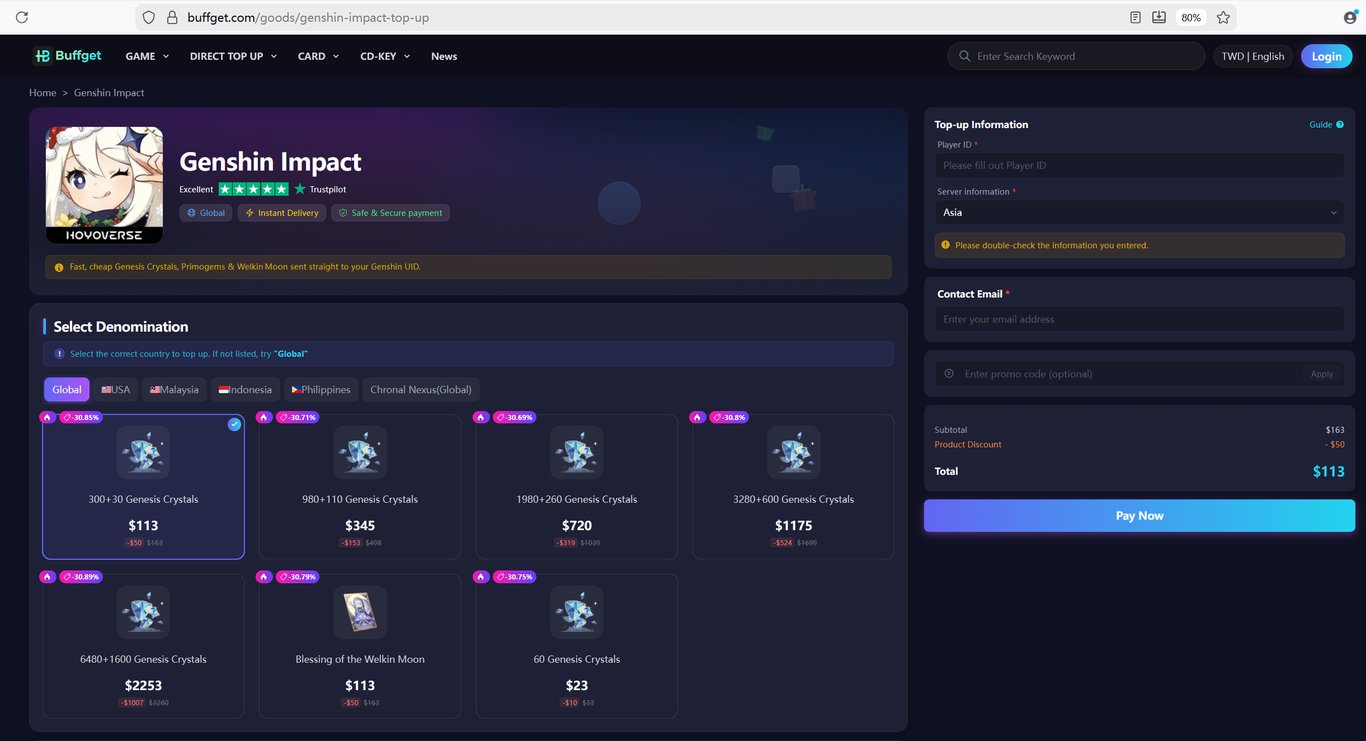Click the blue checkmark on the 300+30 card
1366x741 pixels.
[234, 424]
